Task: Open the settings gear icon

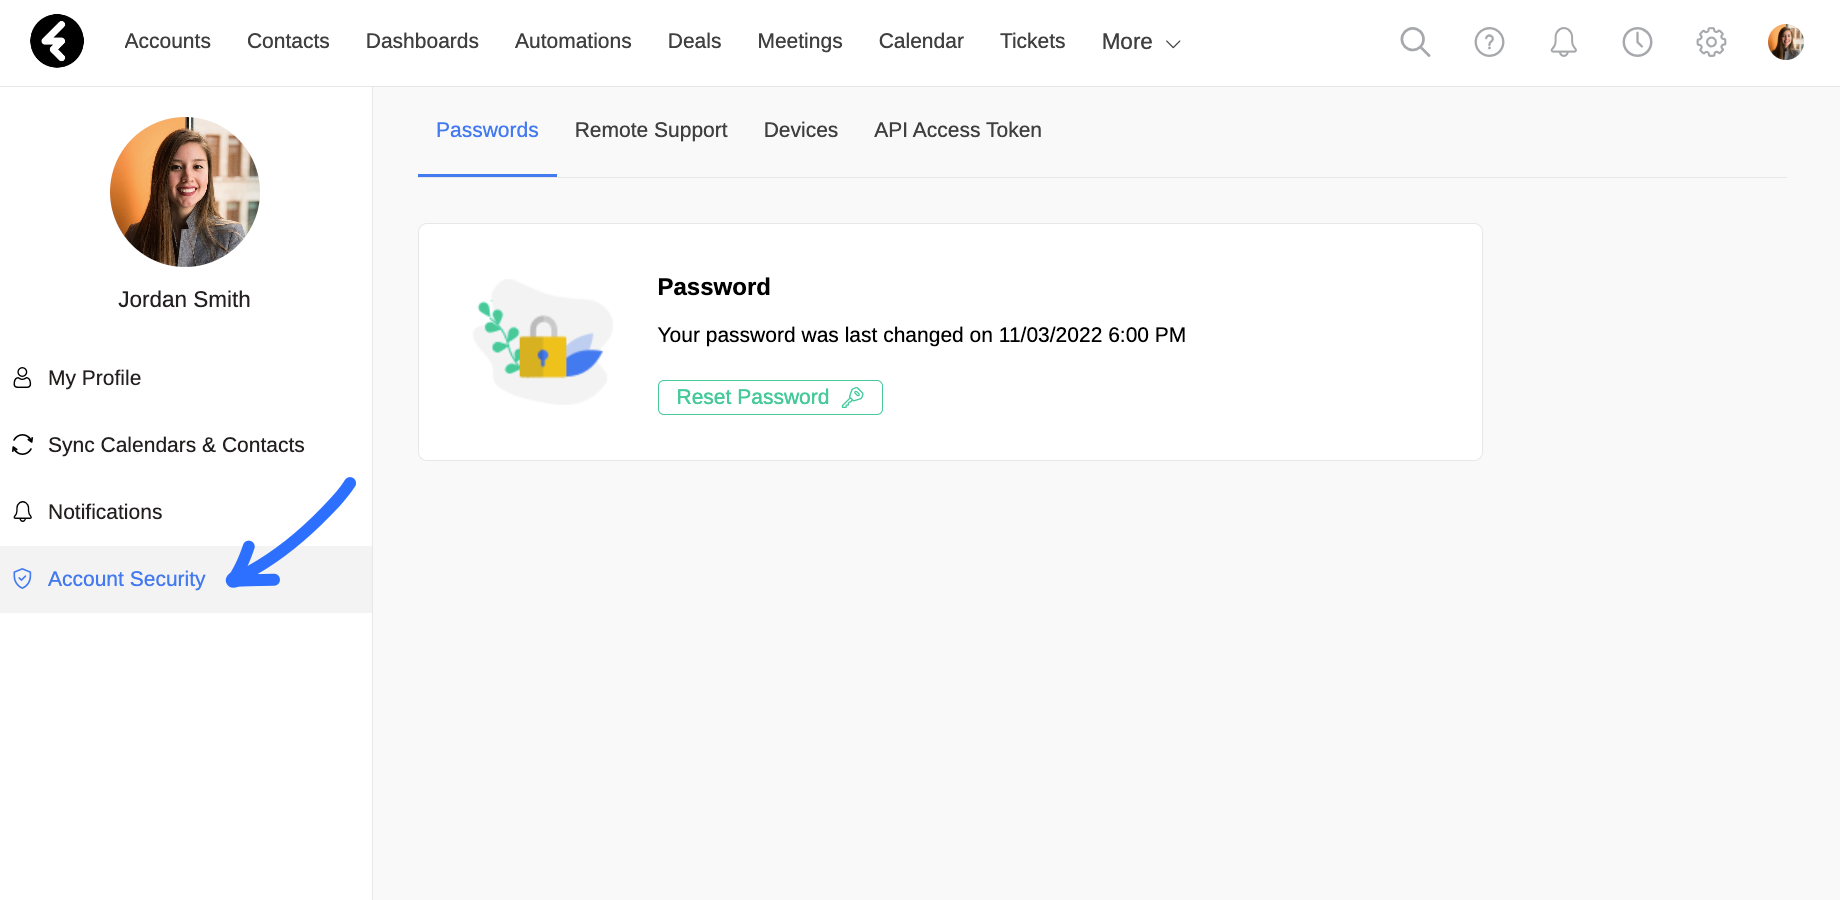Action: 1711,42
